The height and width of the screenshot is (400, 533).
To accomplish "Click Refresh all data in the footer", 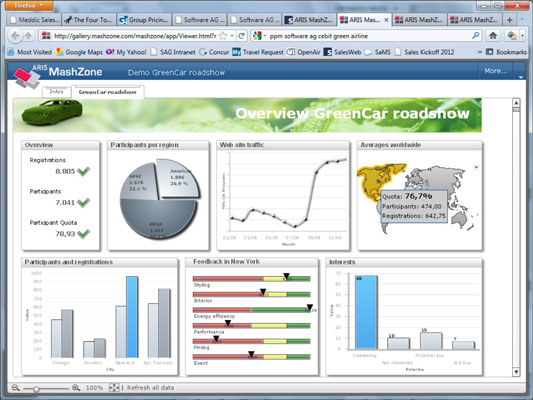I will coord(150,387).
